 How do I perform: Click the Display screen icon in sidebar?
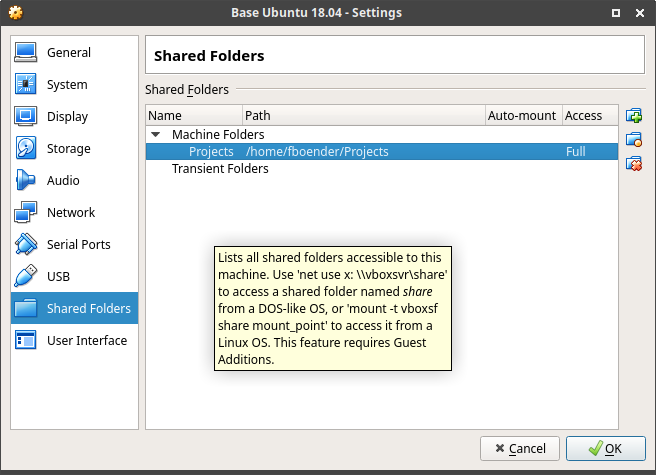[x=26, y=116]
